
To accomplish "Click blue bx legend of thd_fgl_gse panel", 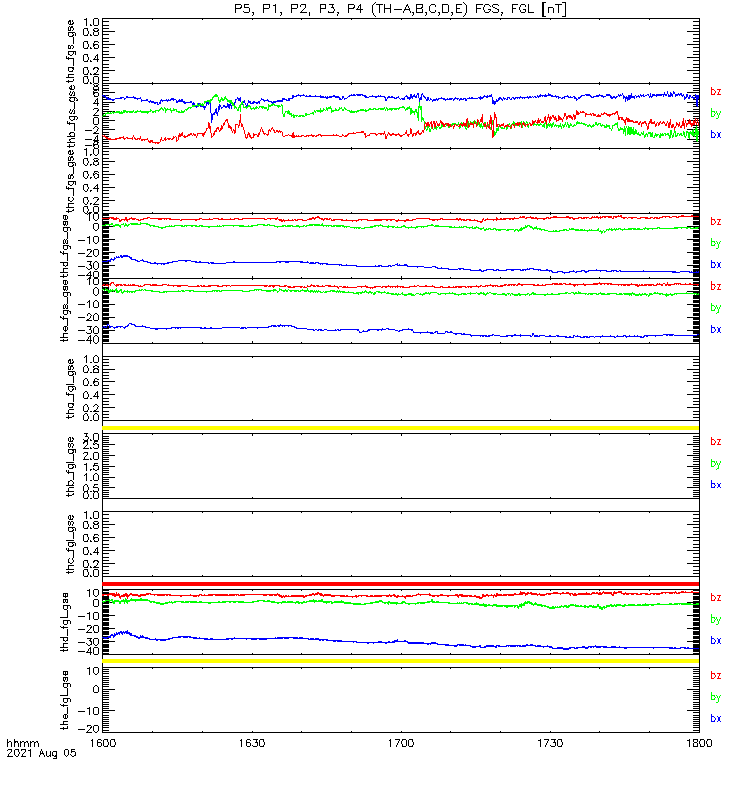I will click(716, 640).
